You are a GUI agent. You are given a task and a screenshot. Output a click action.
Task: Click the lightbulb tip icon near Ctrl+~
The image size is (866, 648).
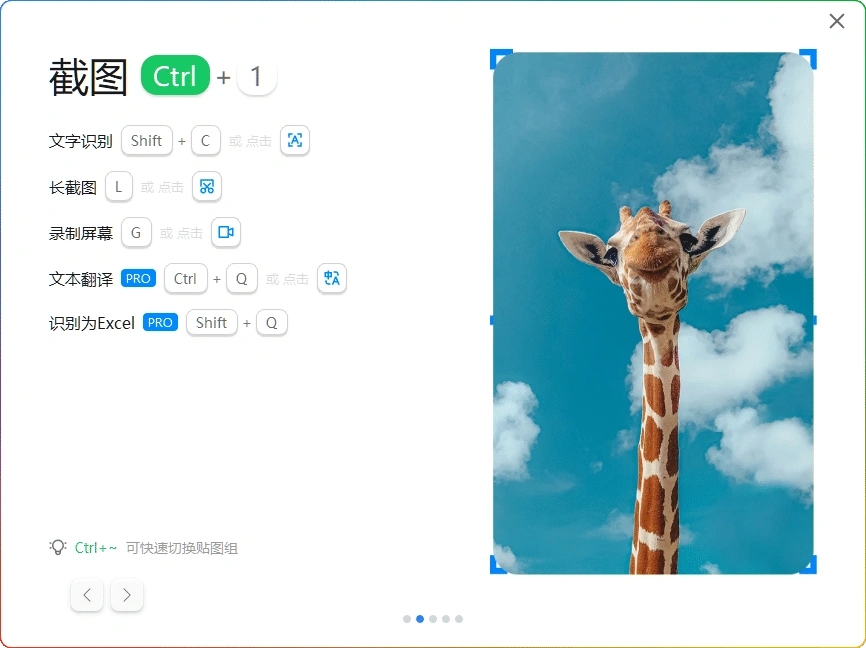point(57,547)
